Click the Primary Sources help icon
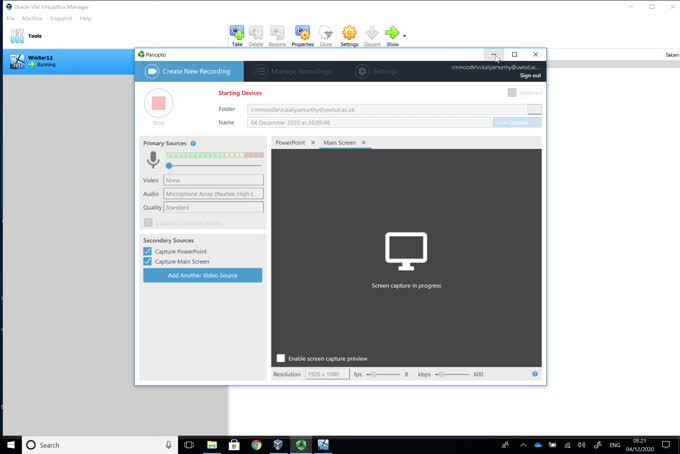Screen dimensions: 680x454 [193, 143]
